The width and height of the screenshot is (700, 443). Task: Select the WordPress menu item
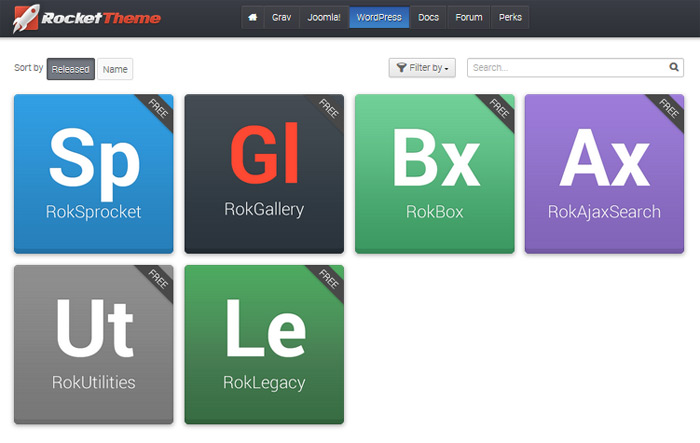click(379, 17)
